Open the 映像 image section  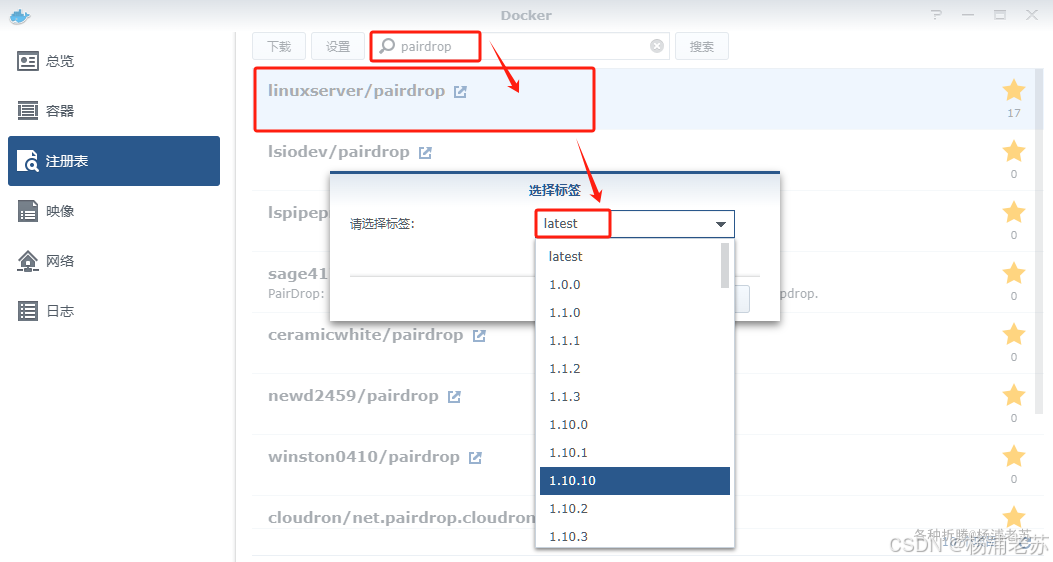[x=113, y=211]
